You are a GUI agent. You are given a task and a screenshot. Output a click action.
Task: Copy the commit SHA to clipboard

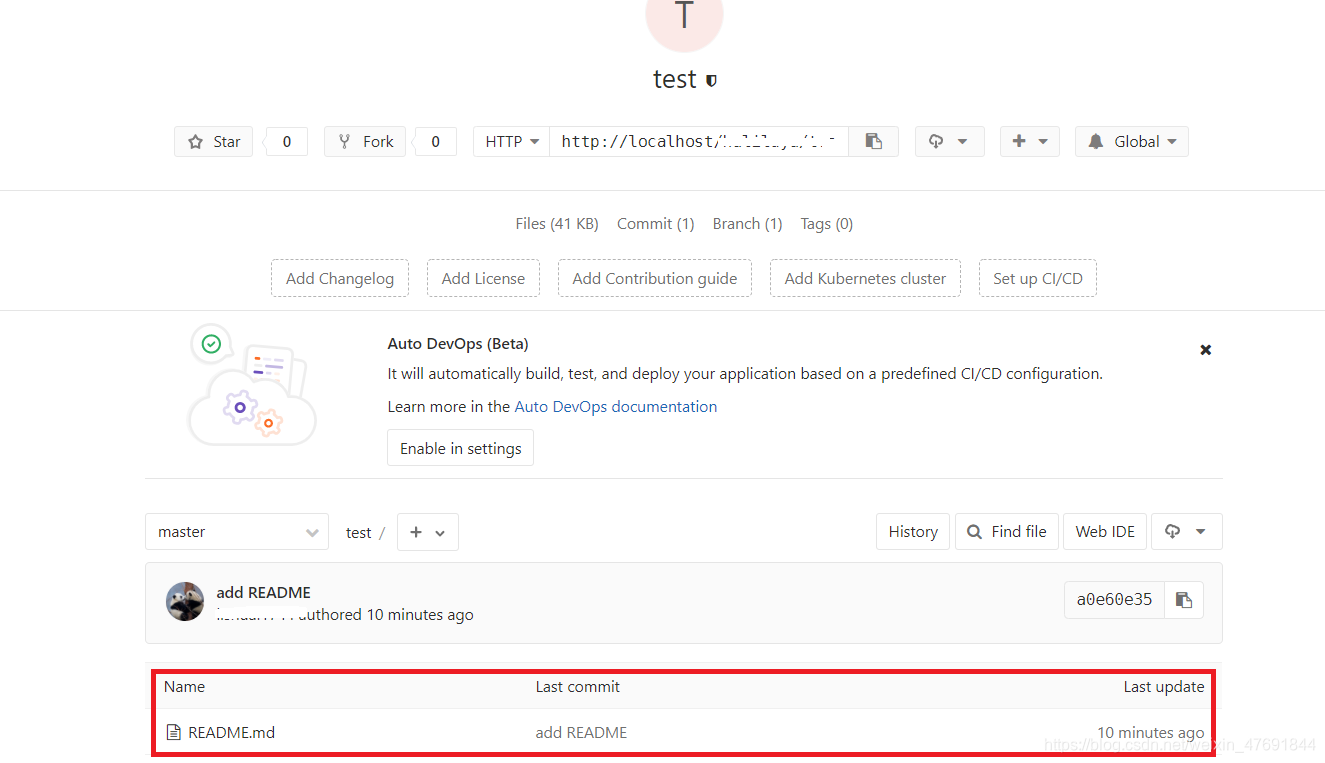click(x=1184, y=600)
